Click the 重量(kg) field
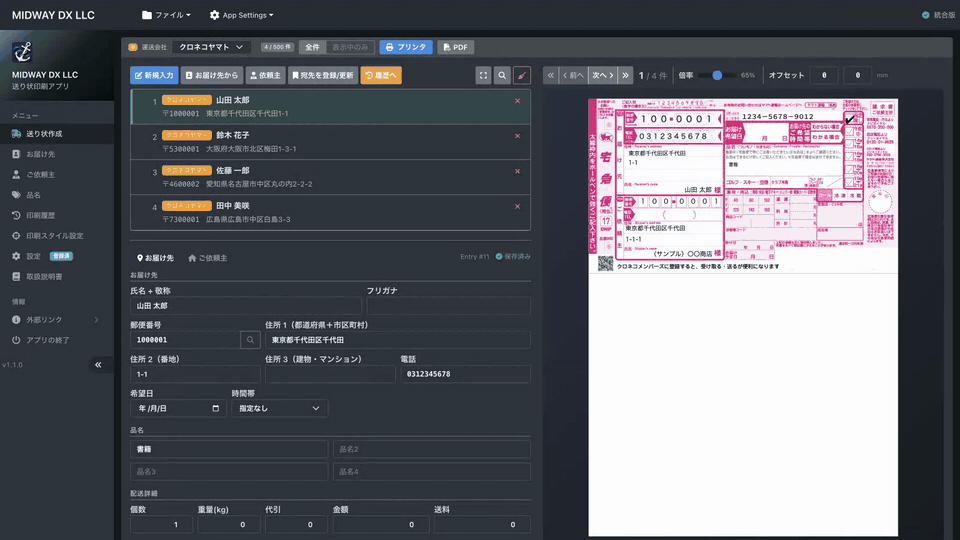The height and width of the screenshot is (540, 960). tap(229, 525)
